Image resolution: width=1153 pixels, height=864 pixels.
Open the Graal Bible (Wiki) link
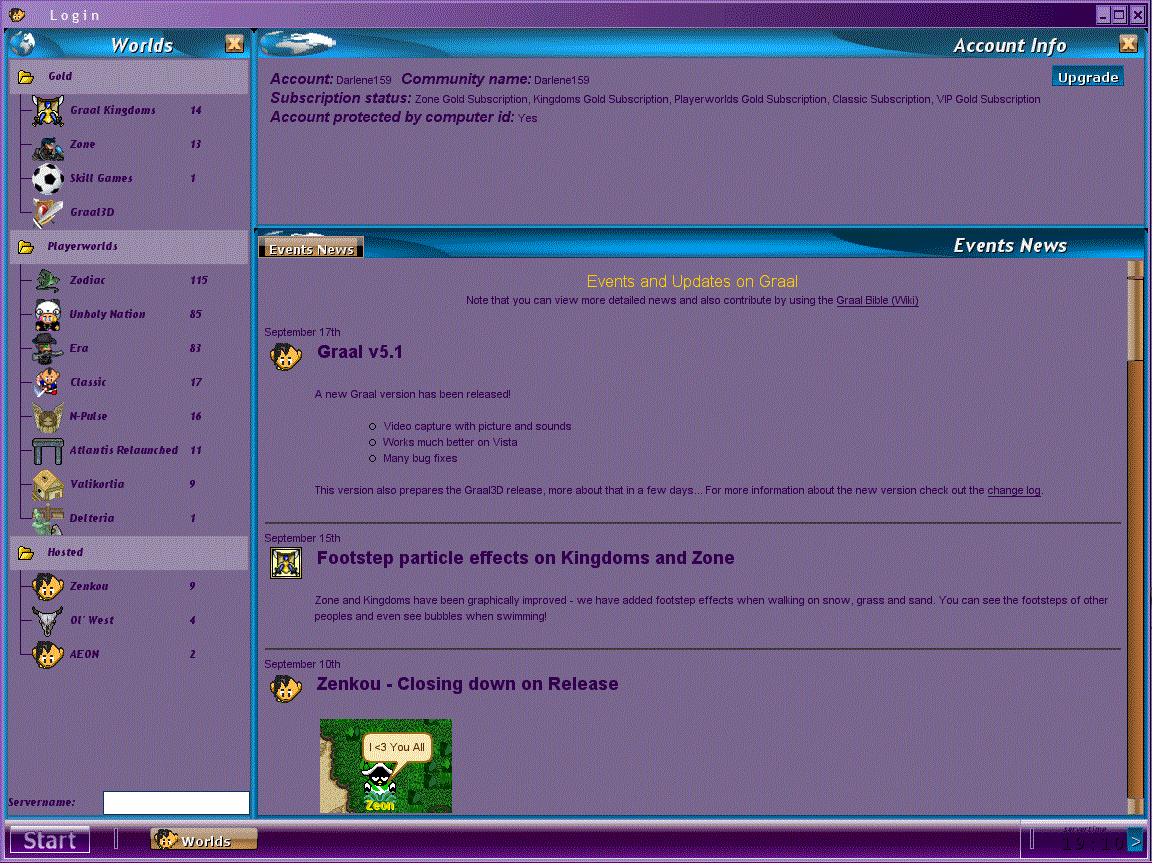click(x=877, y=300)
